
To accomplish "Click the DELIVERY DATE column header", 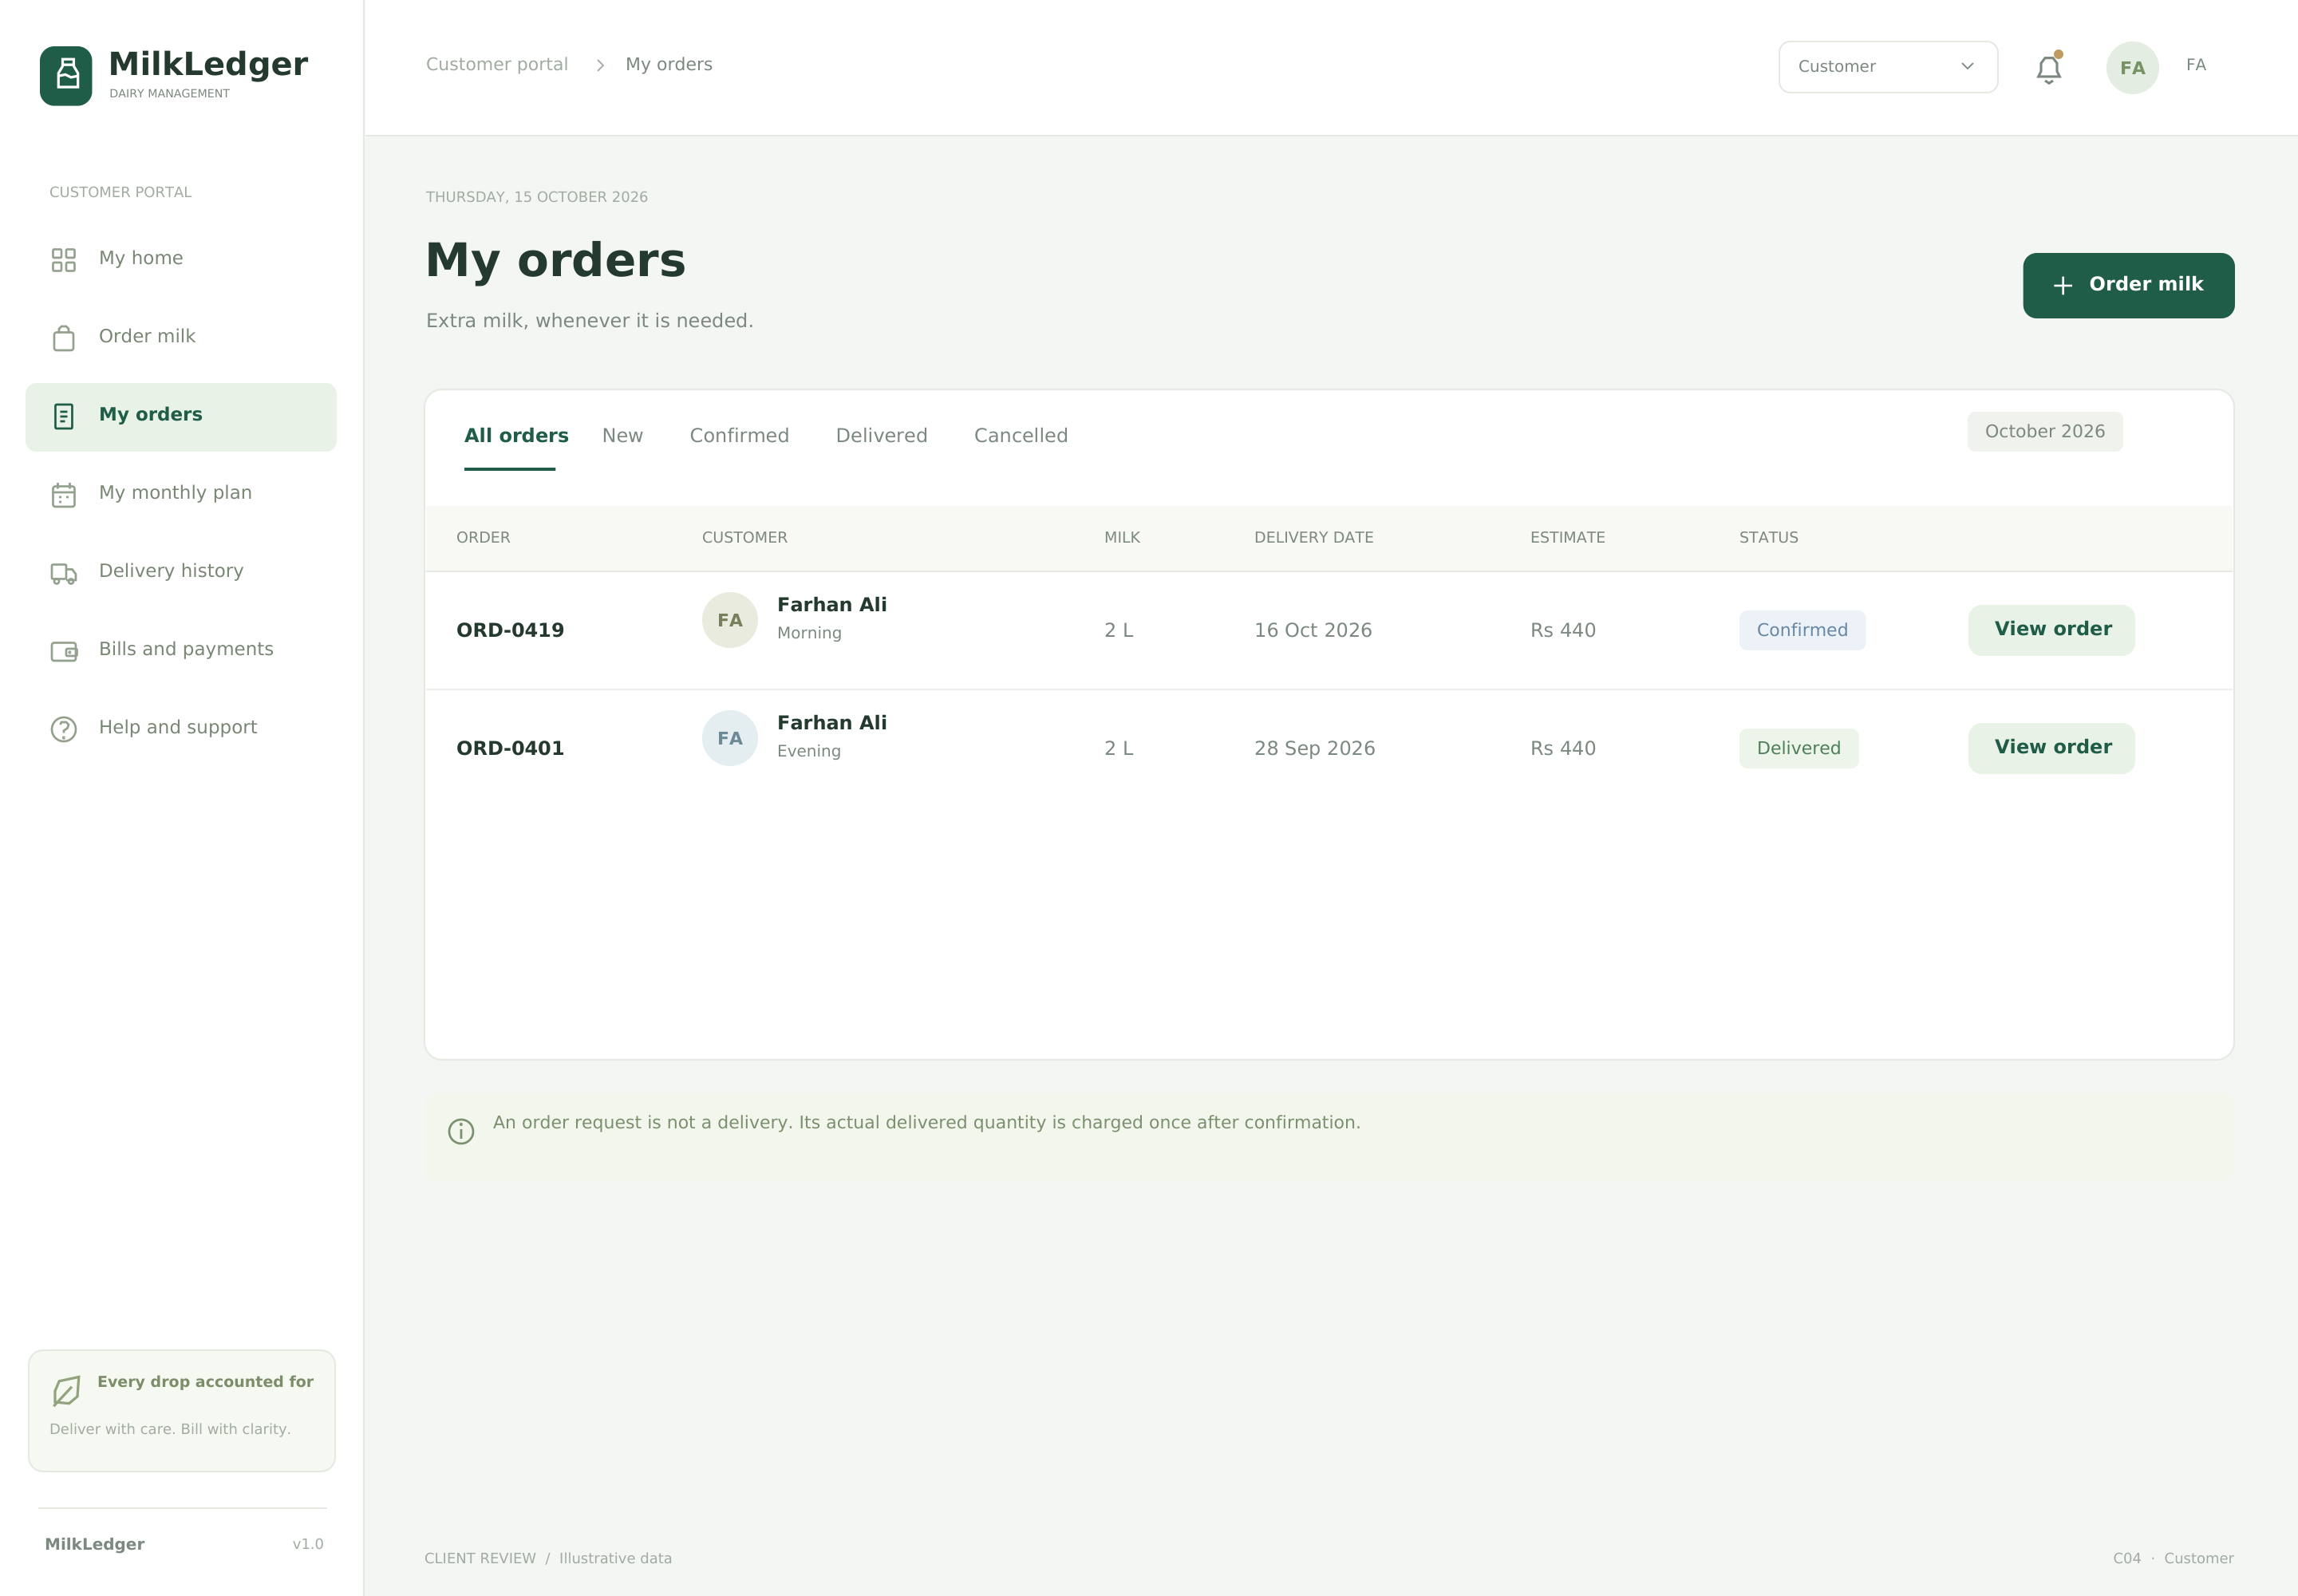I will point(1313,537).
